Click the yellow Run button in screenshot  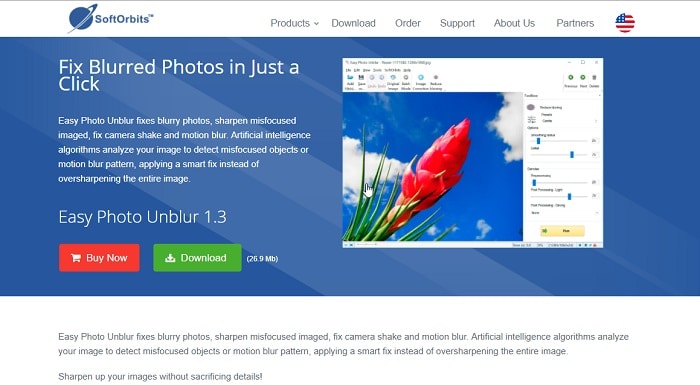pyautogui.click(x=562, y=231)
